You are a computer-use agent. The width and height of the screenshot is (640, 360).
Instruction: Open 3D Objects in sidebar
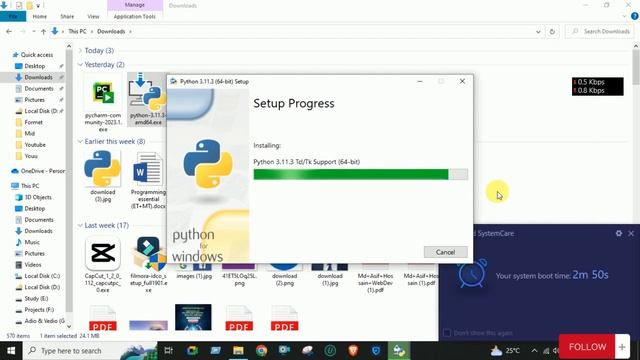coord(38,197)
